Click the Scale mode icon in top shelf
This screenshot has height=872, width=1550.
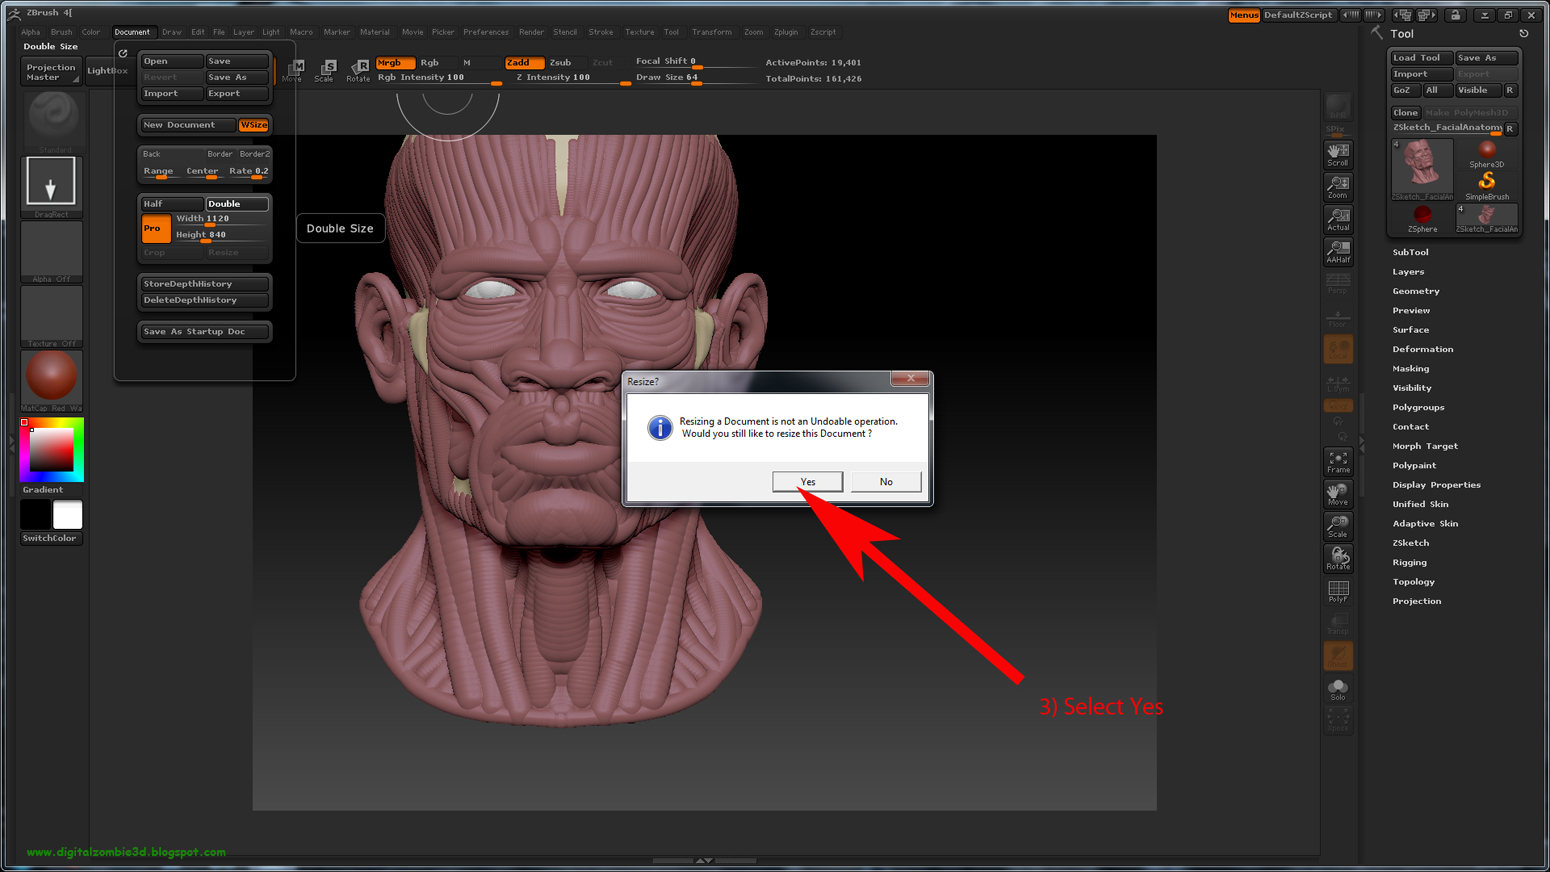click(325, 70)
